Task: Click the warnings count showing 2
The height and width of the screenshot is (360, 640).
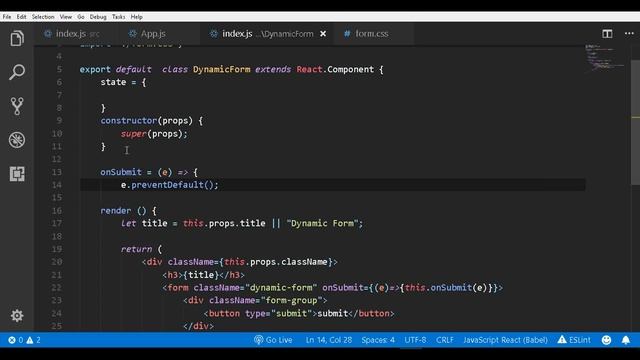Action: [33, 340]
